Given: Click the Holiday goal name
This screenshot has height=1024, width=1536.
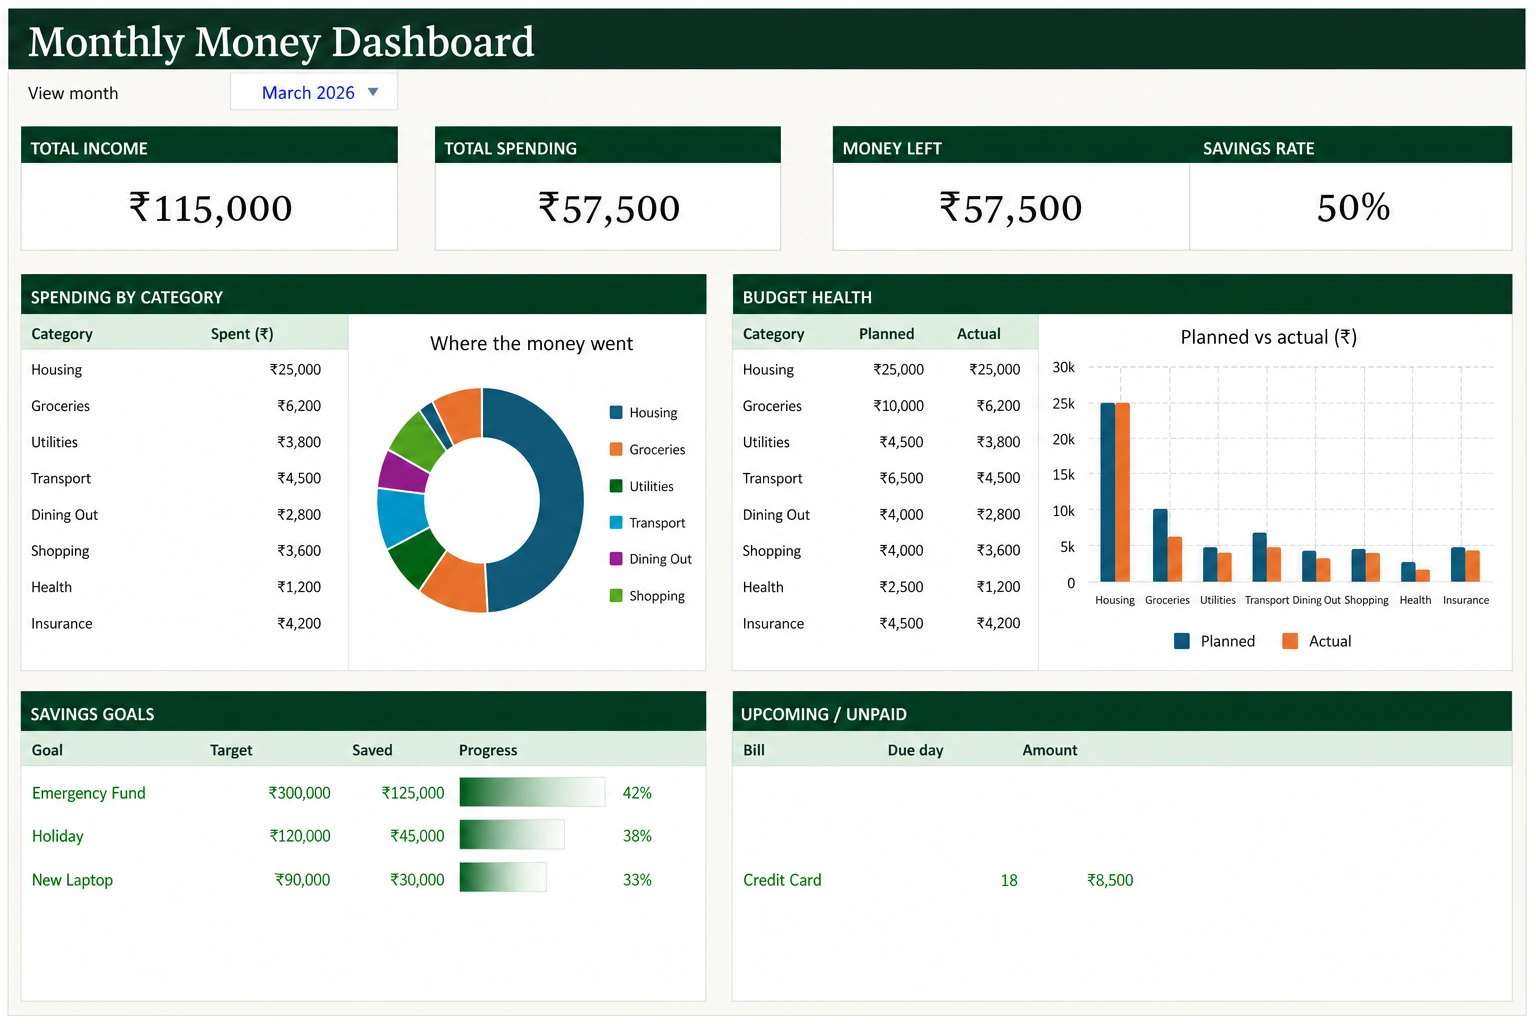Looking at the screenshot, I should pyautogui.click(x=57, y=836).
